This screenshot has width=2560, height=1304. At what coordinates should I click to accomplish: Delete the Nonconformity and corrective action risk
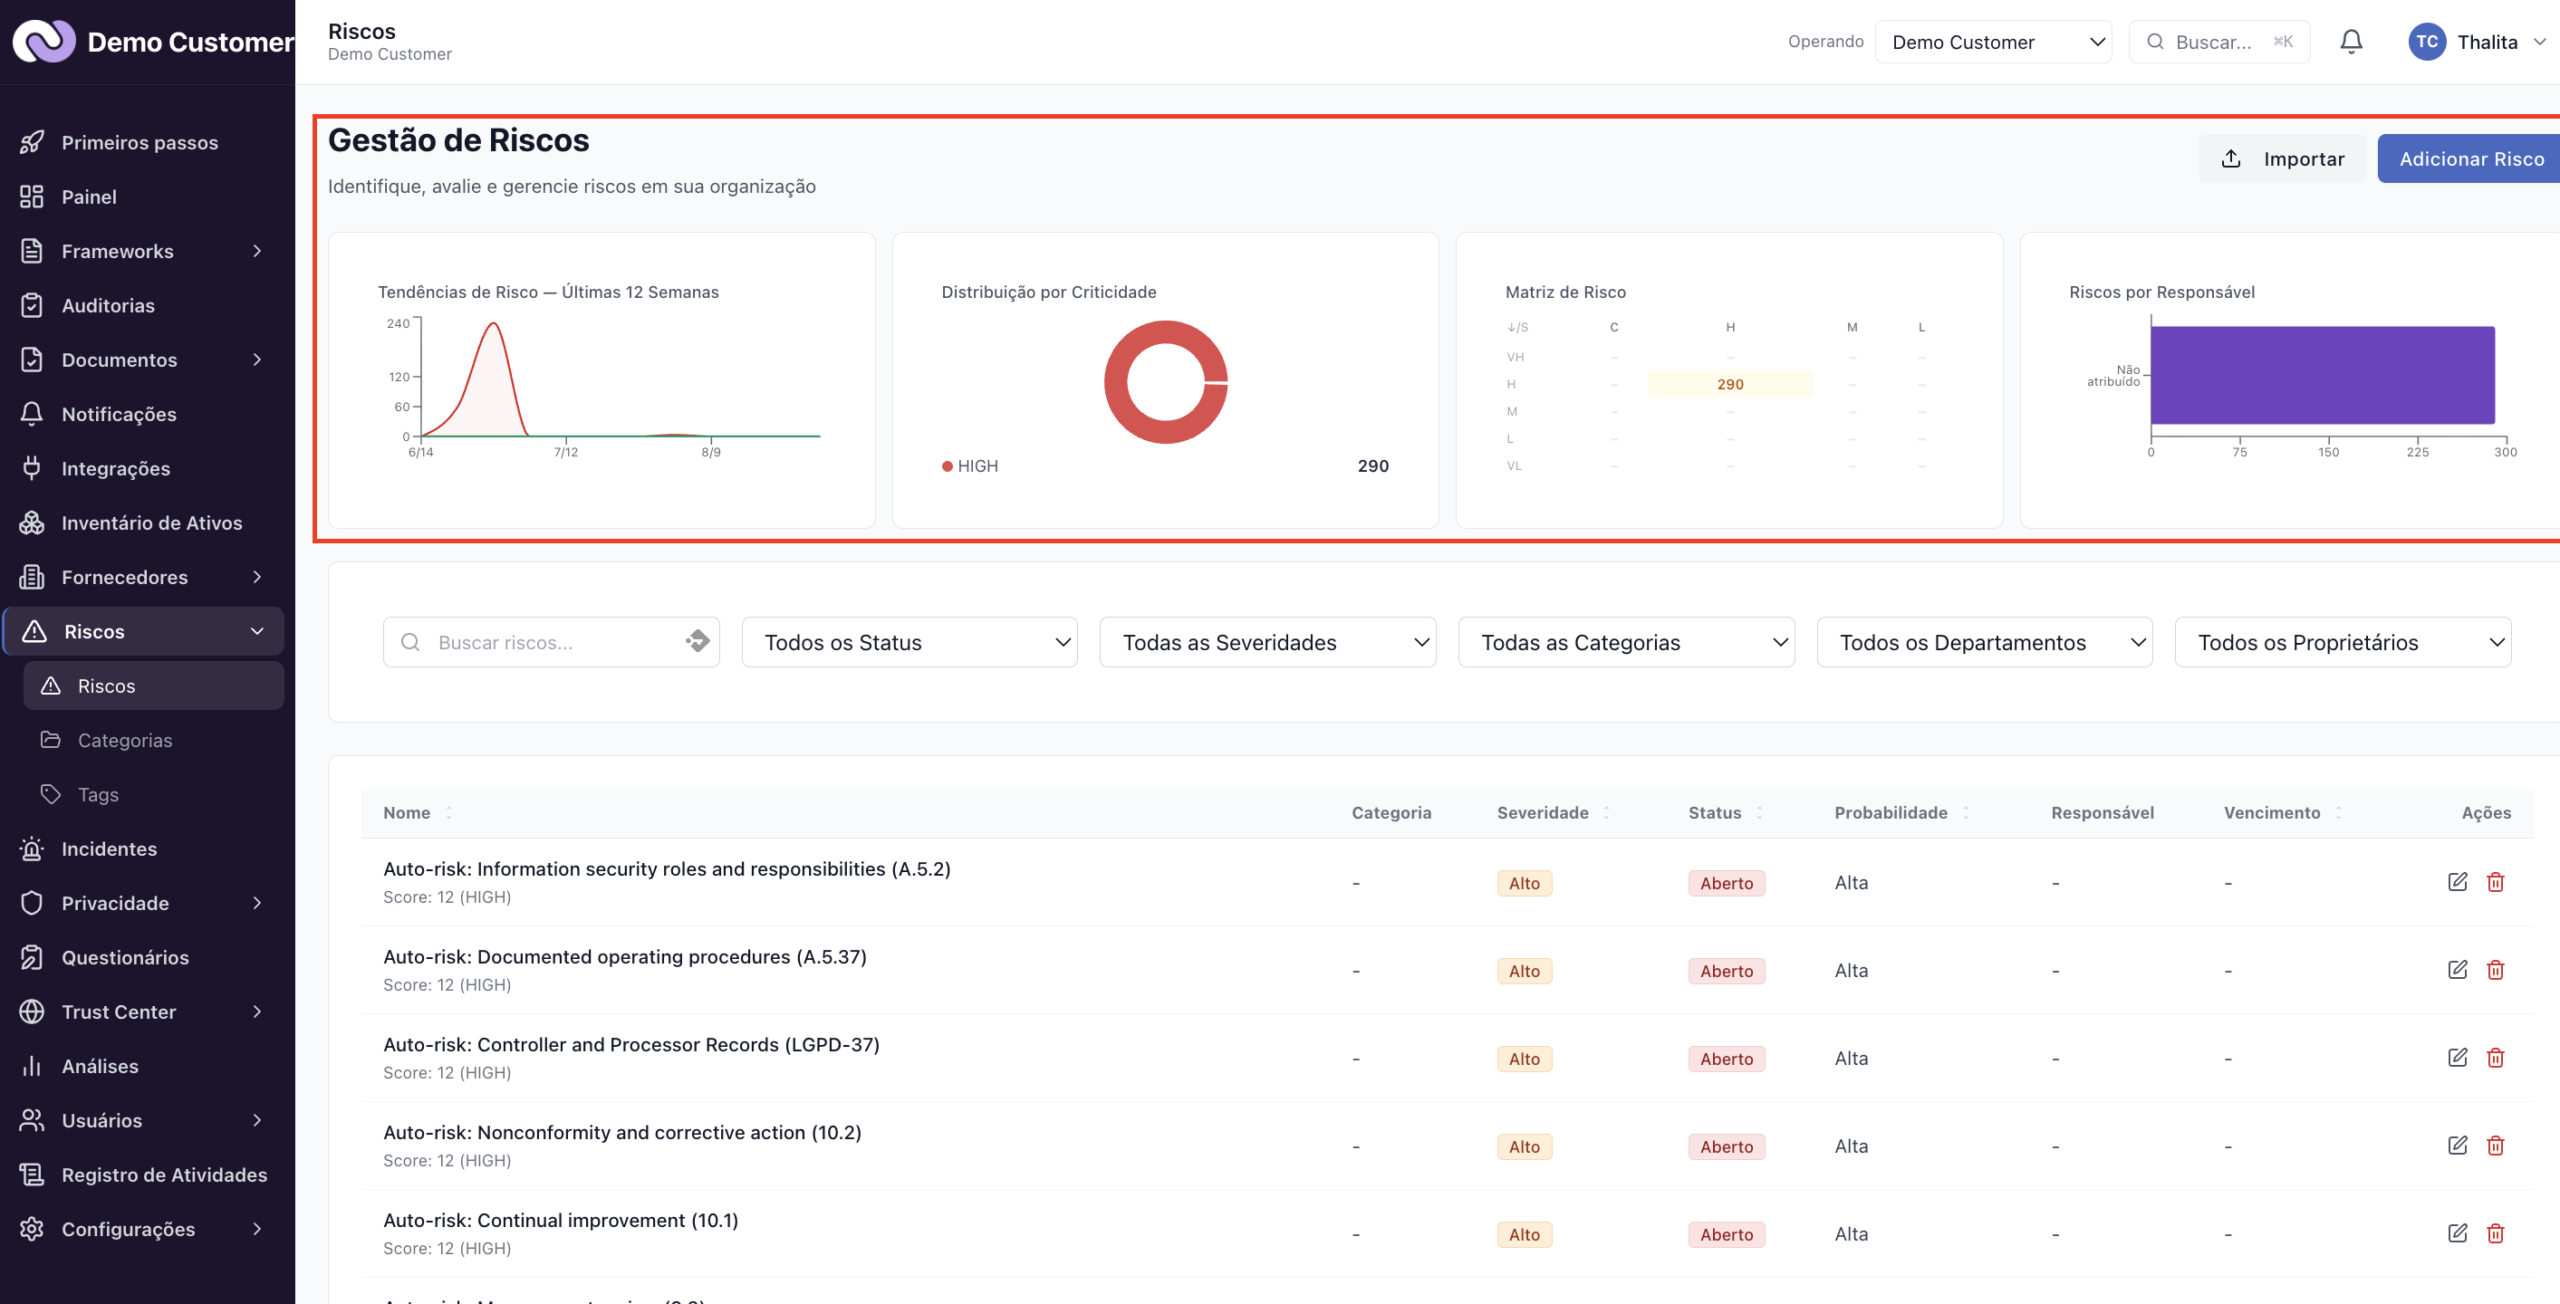[2495, 1146]
